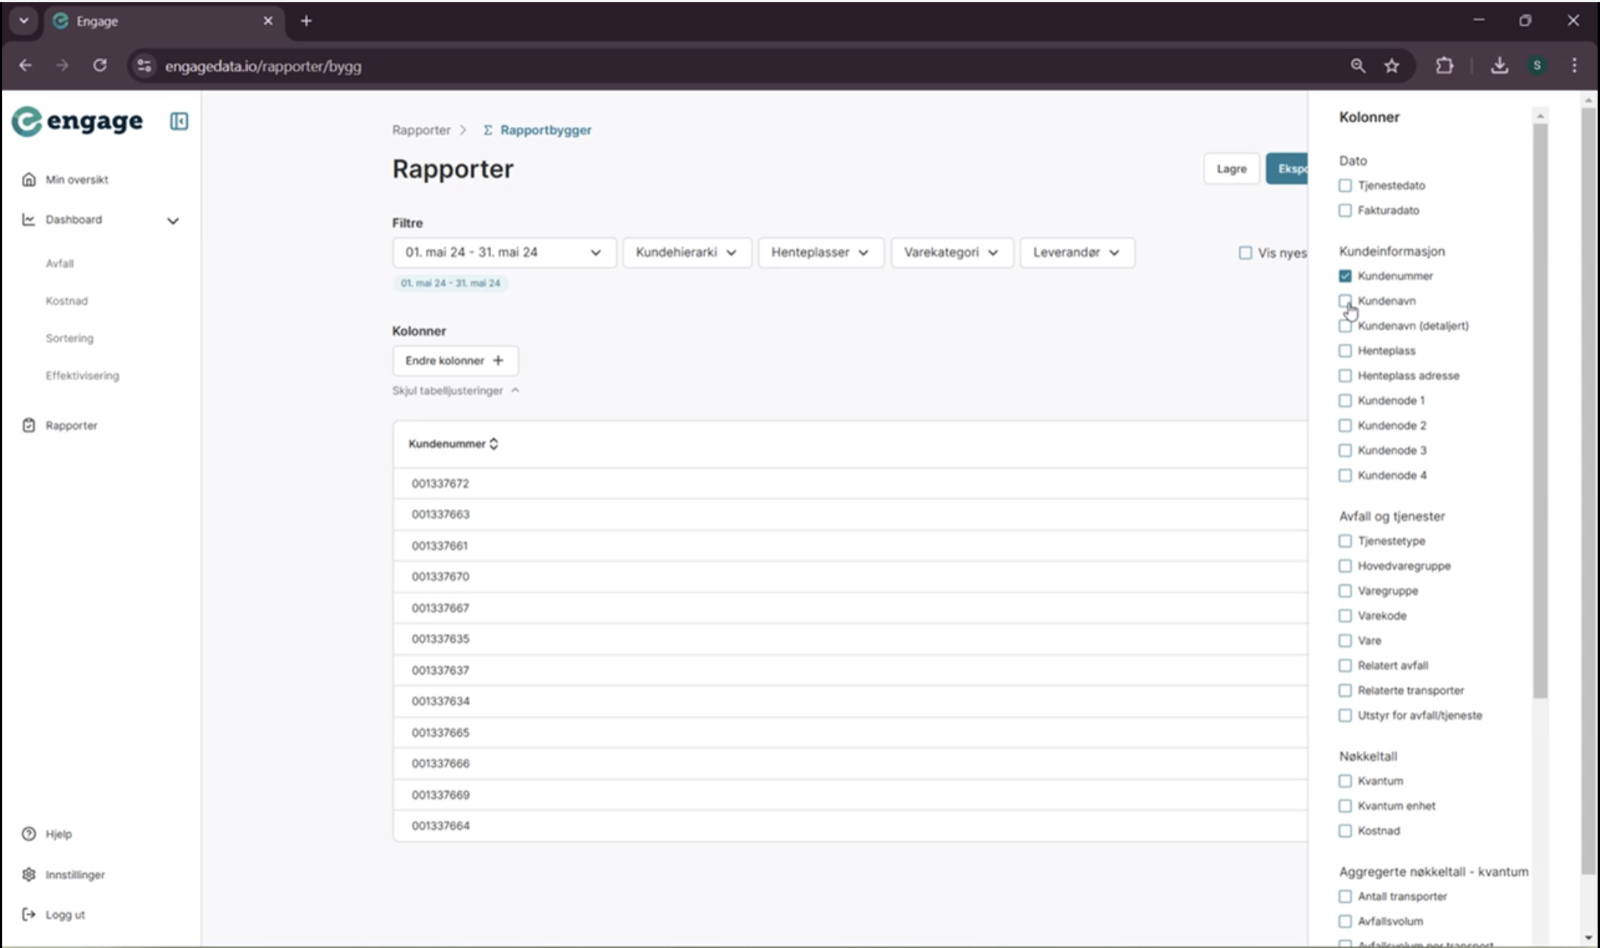Click the Dashboard chart icon
Screen dimensions: 1600x948
click(29, 220)
